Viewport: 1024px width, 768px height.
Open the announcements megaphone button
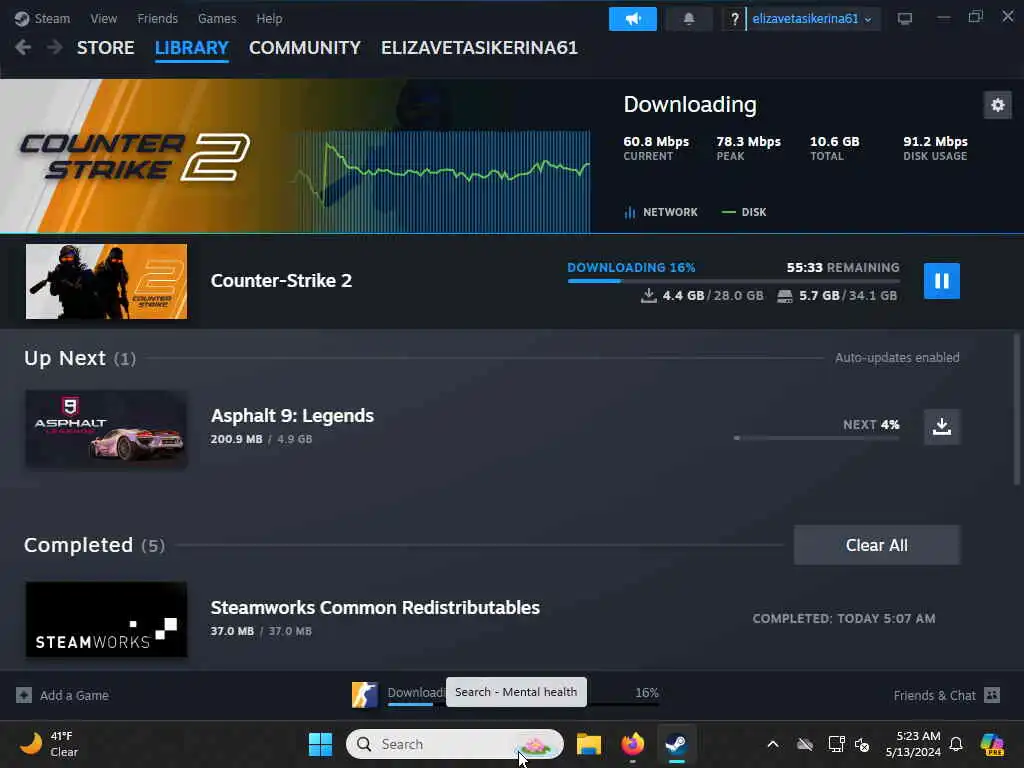pyautogui.click(x=632, y=19)
